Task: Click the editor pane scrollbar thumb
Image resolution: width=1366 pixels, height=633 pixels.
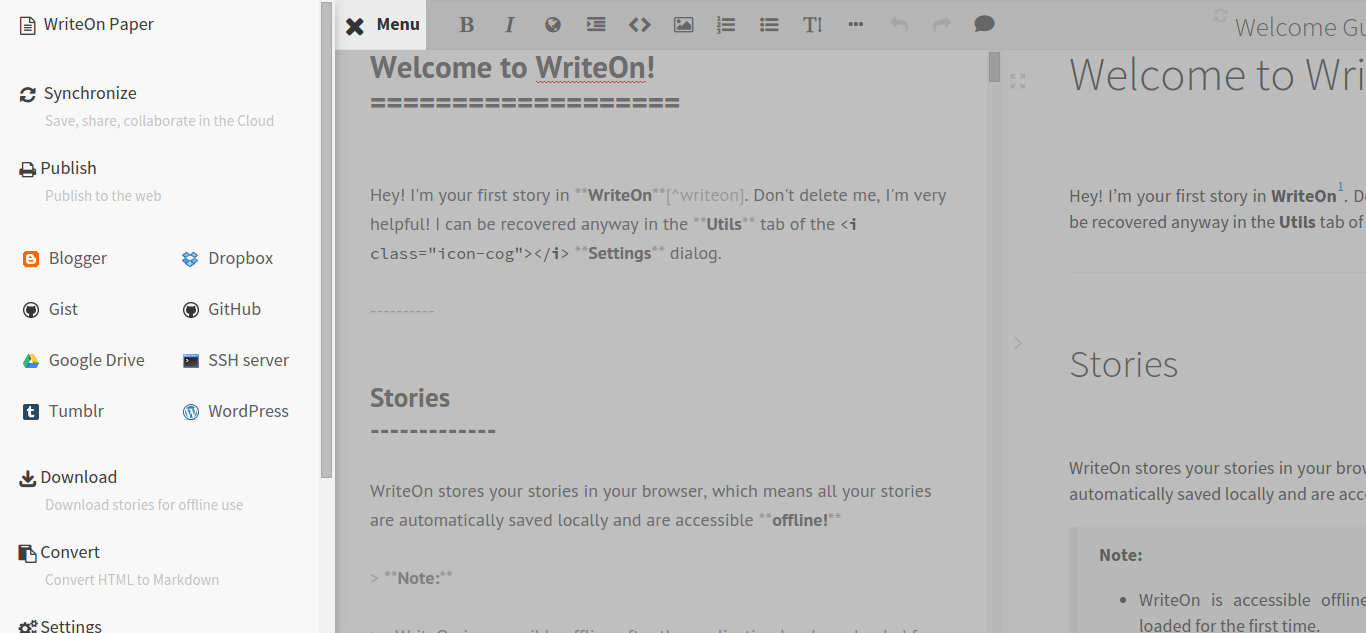Action: [994, 66]
